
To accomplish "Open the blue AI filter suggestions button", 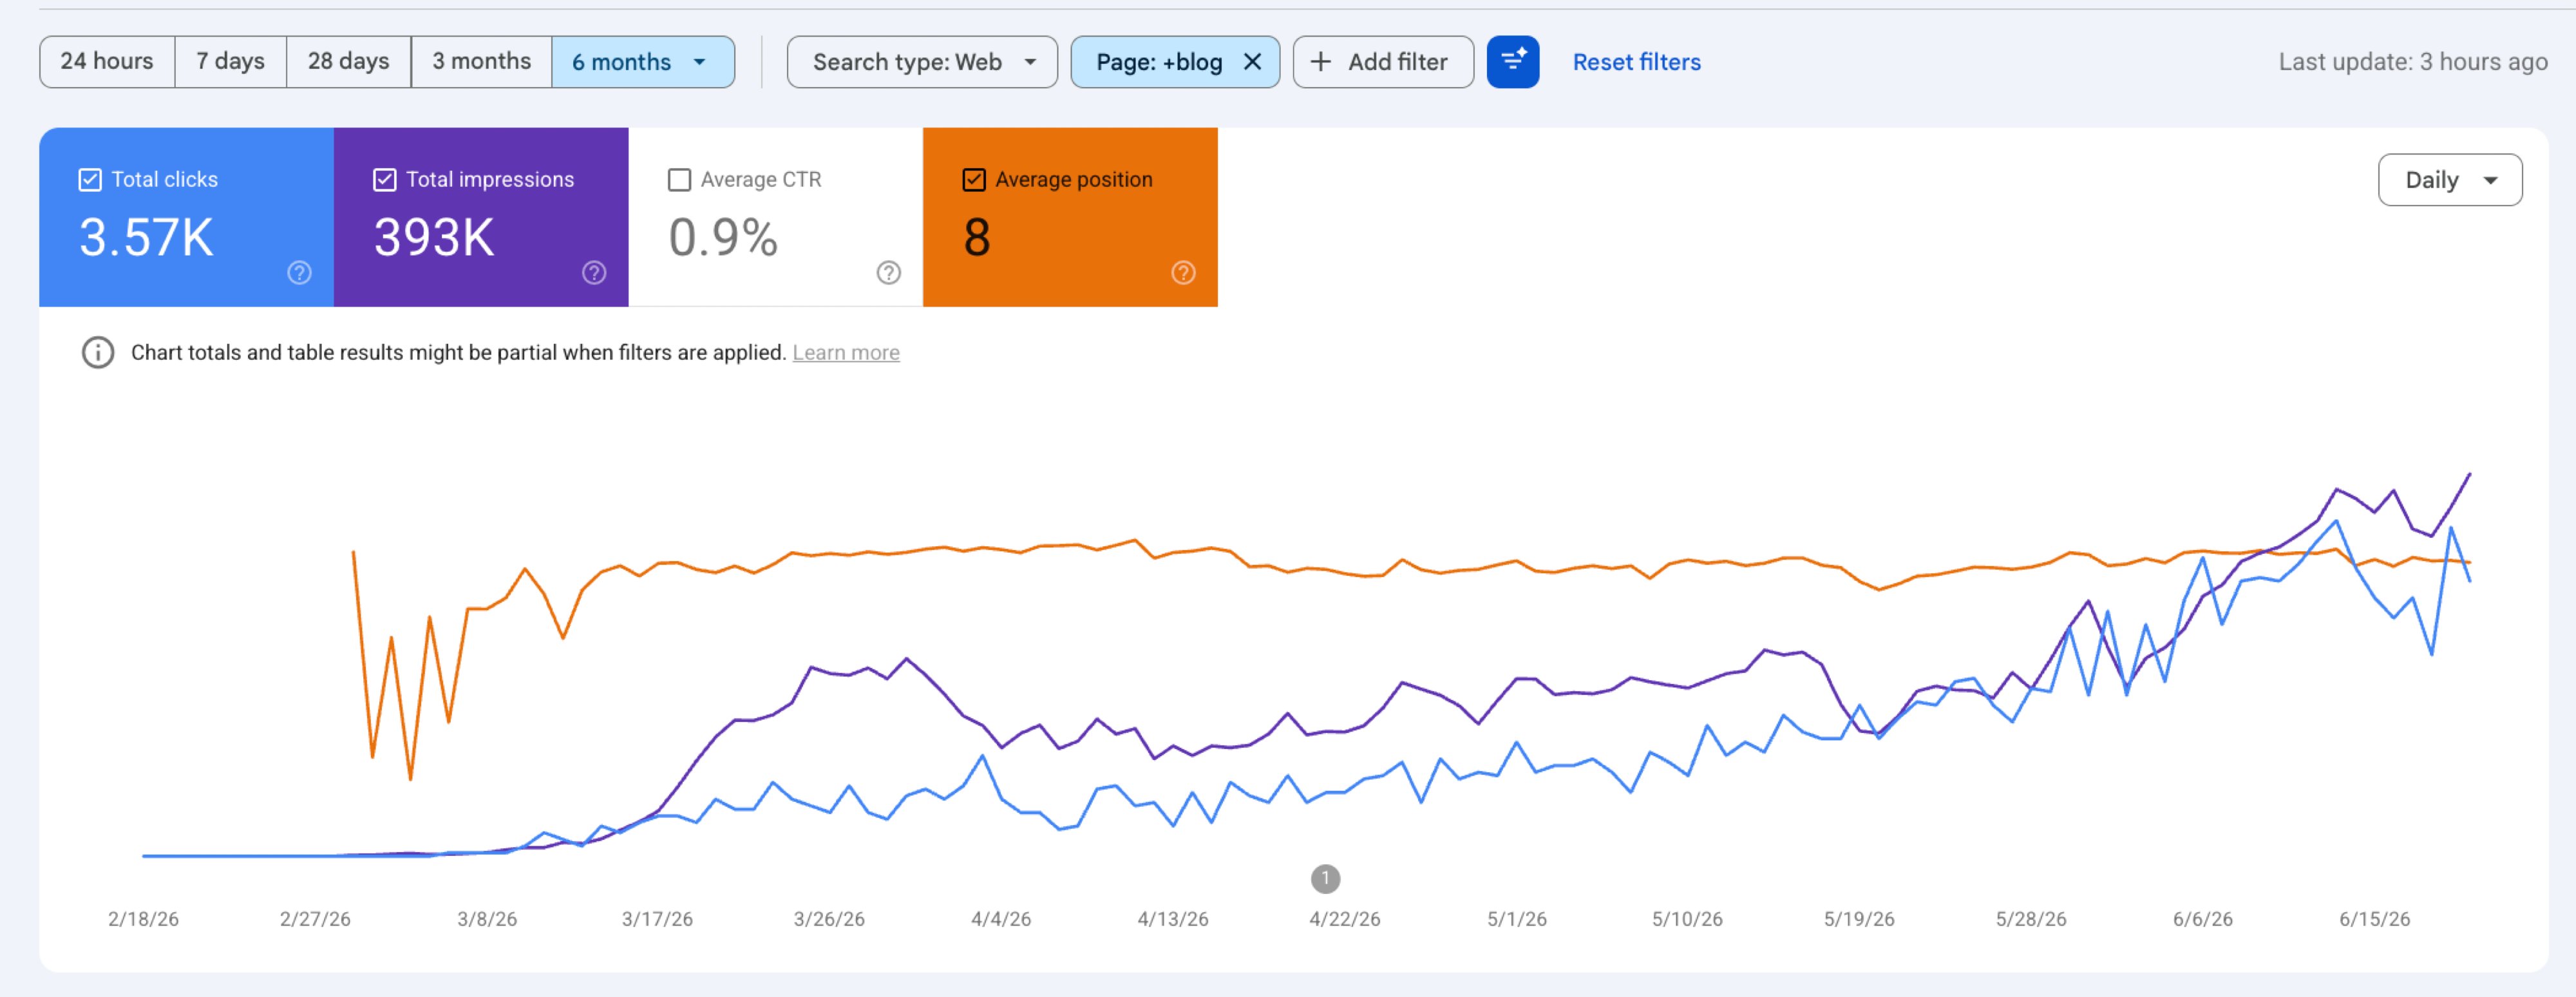I will 1513,62.
